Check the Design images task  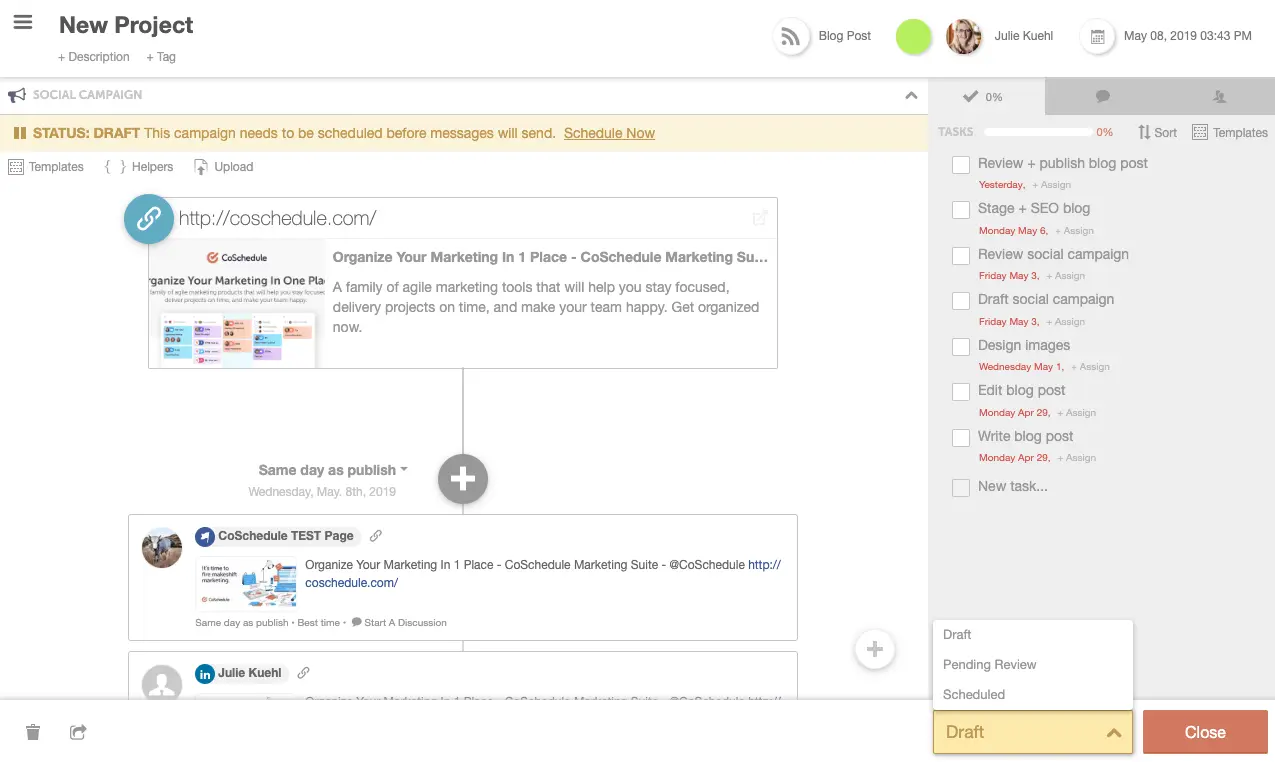[961, 346]
